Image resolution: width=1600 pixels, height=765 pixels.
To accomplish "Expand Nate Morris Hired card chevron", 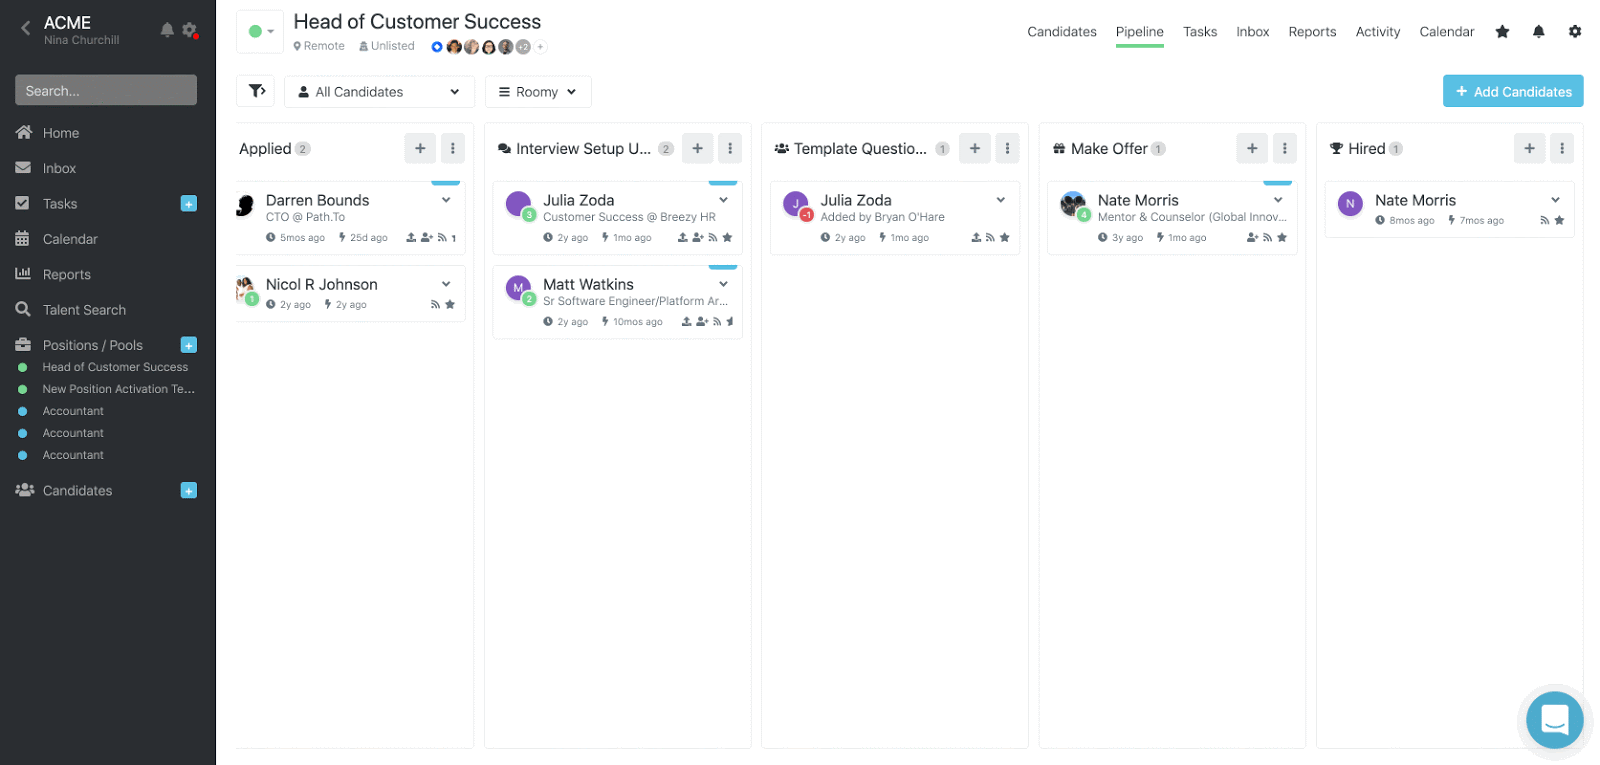I will click(1555, 200).
